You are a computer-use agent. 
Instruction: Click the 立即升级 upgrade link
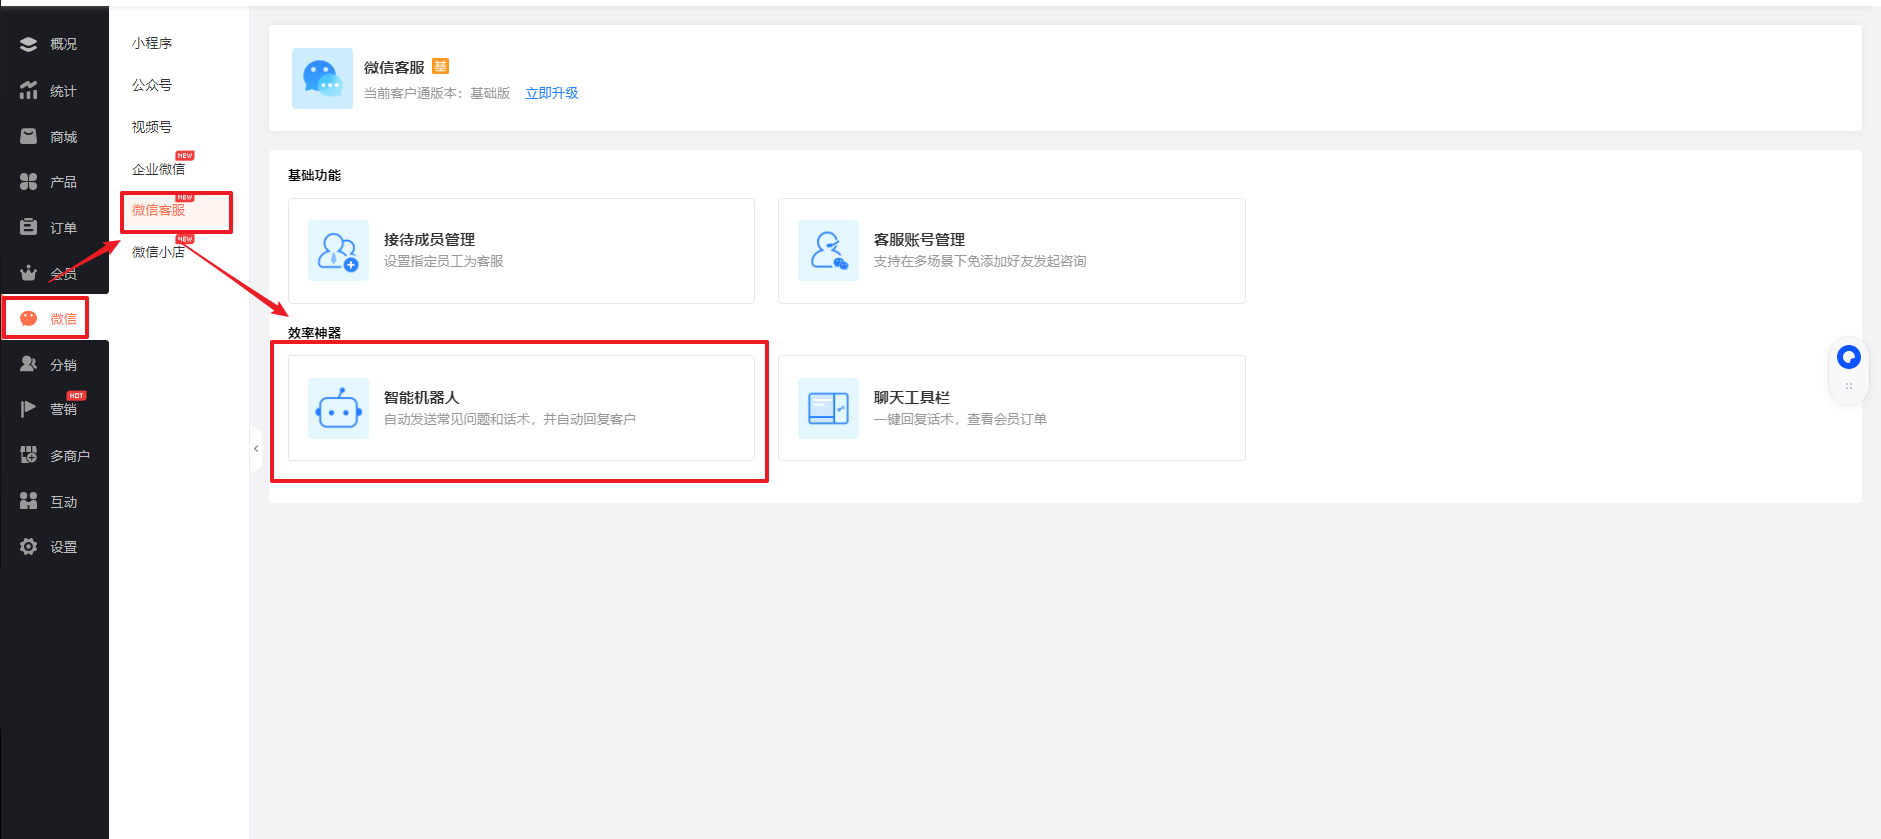point(552,93)
